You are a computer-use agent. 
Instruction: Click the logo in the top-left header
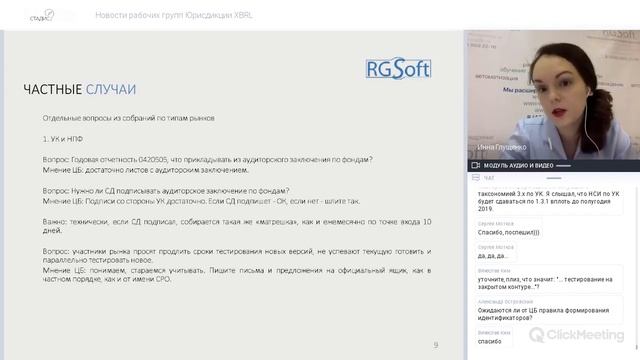coord(42,16)
